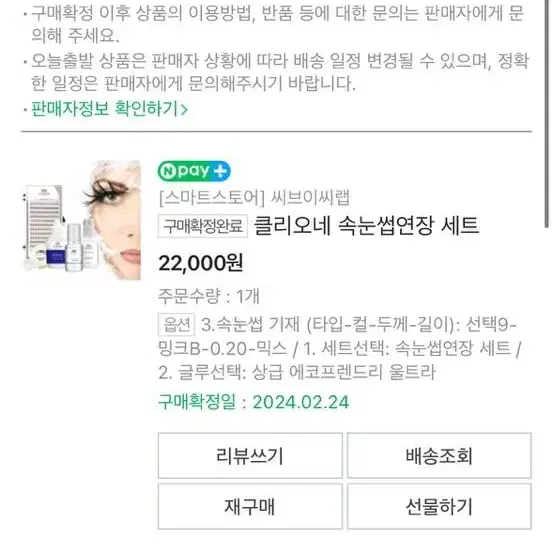The height and width of the screenshot is (553, 553).
Task: Click the green N logo in the pay badge
Action: point(168,171)
